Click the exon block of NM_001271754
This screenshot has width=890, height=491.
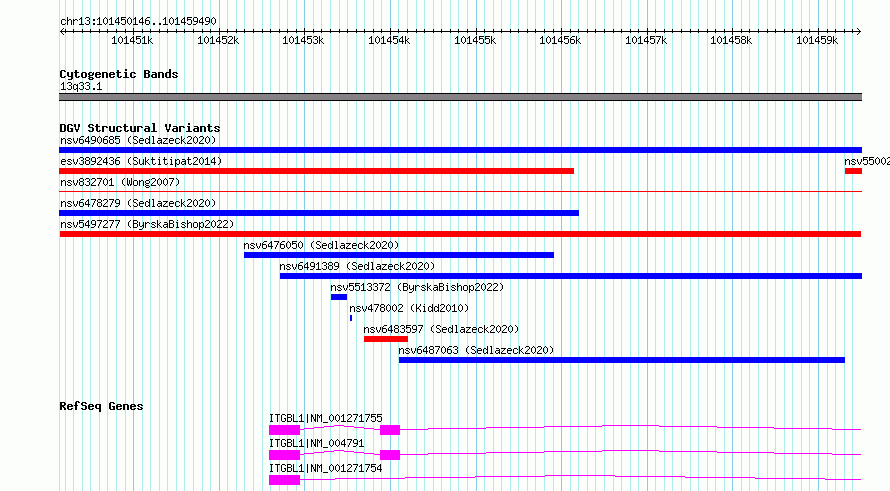pos(284,480)
